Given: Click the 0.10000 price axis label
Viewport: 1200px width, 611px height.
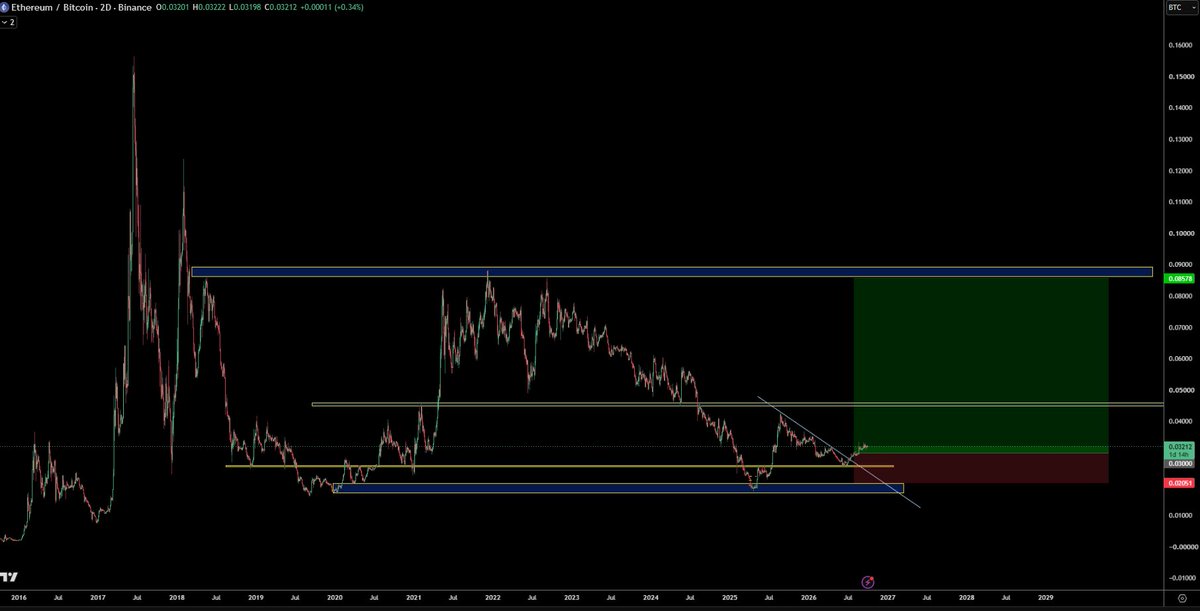Looking at the screenshot, I should [1182, 233].
